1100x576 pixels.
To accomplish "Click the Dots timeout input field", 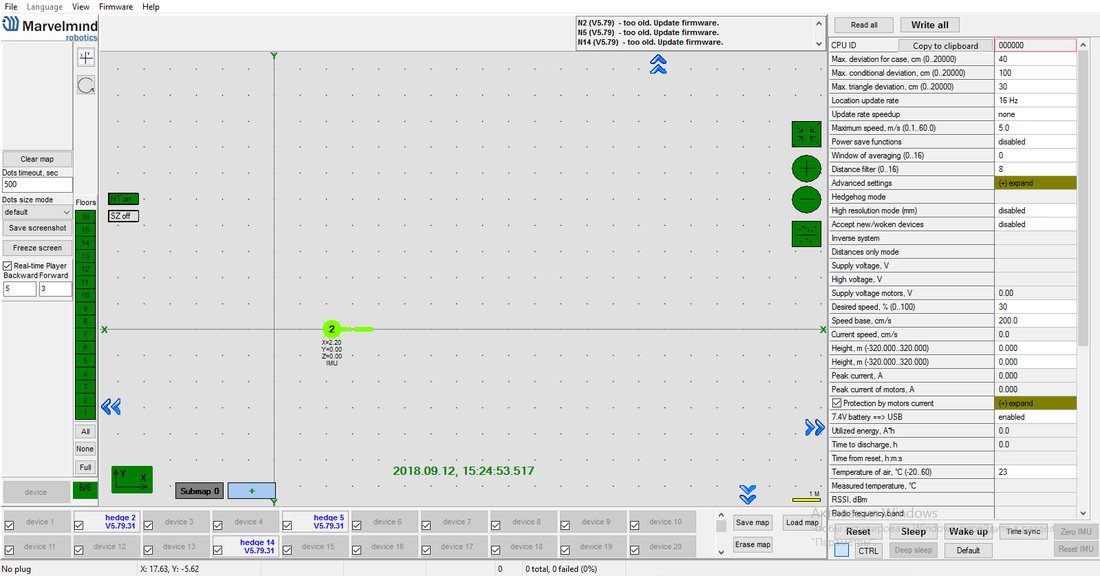I will (x=37, y=185).
